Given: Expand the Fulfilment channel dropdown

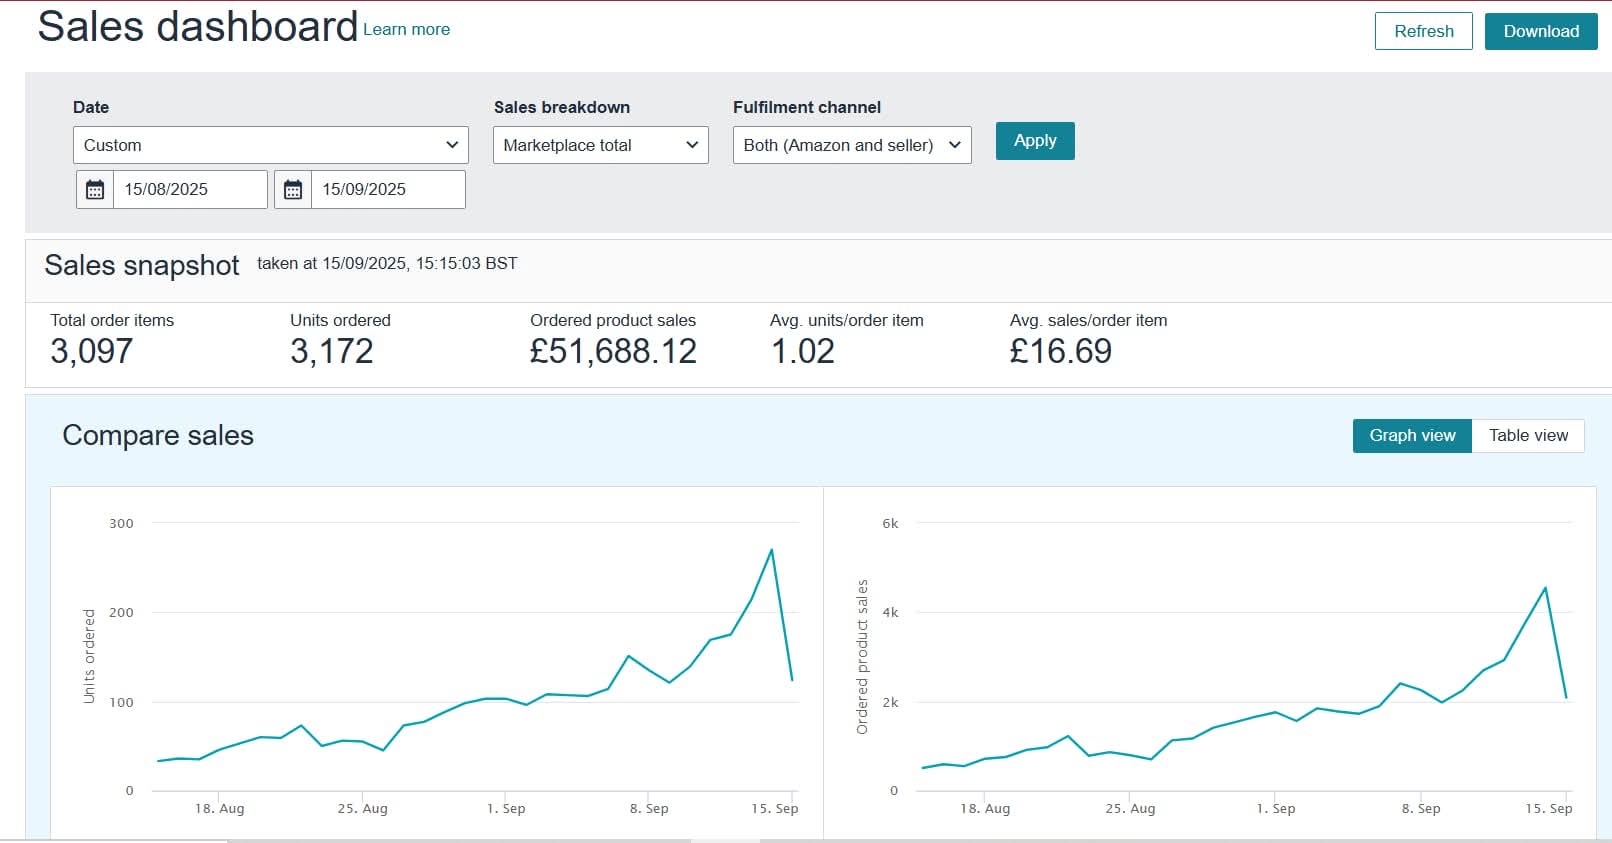Looking at the screenshot, I should click(x=851, y=145).
